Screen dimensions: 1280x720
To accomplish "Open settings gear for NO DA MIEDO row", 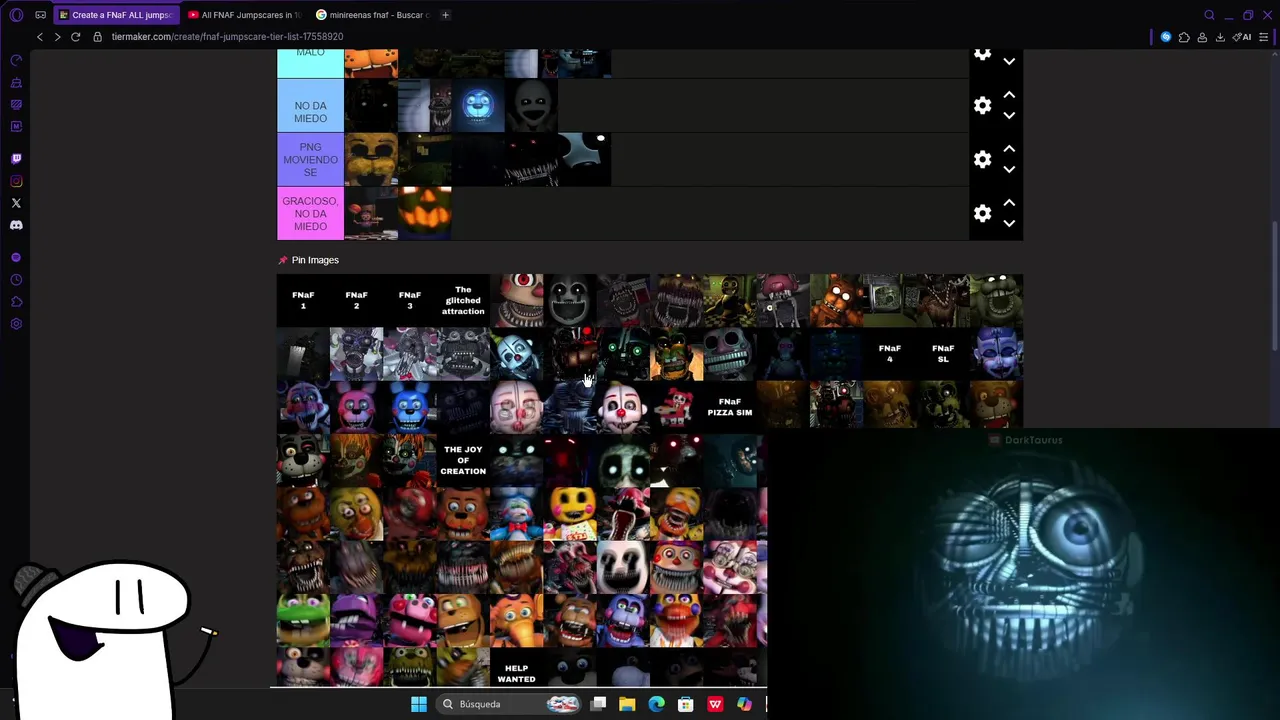I will [982, 105].
